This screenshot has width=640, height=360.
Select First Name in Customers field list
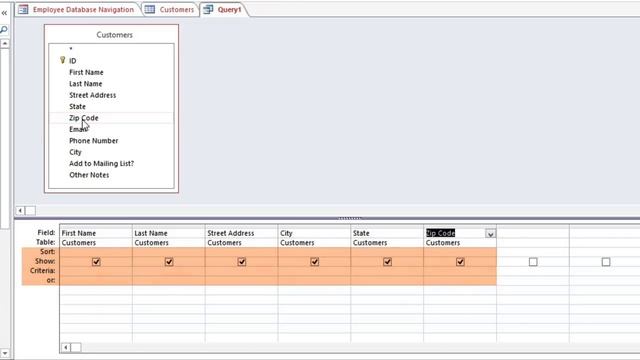(86, 72)
